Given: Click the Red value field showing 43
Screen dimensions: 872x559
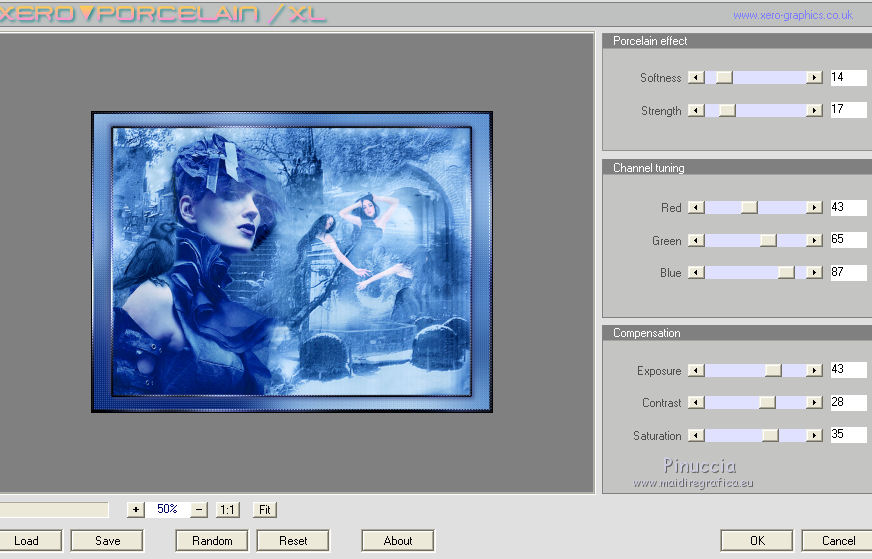Looking at the screenshot, I should pos(849,207).
